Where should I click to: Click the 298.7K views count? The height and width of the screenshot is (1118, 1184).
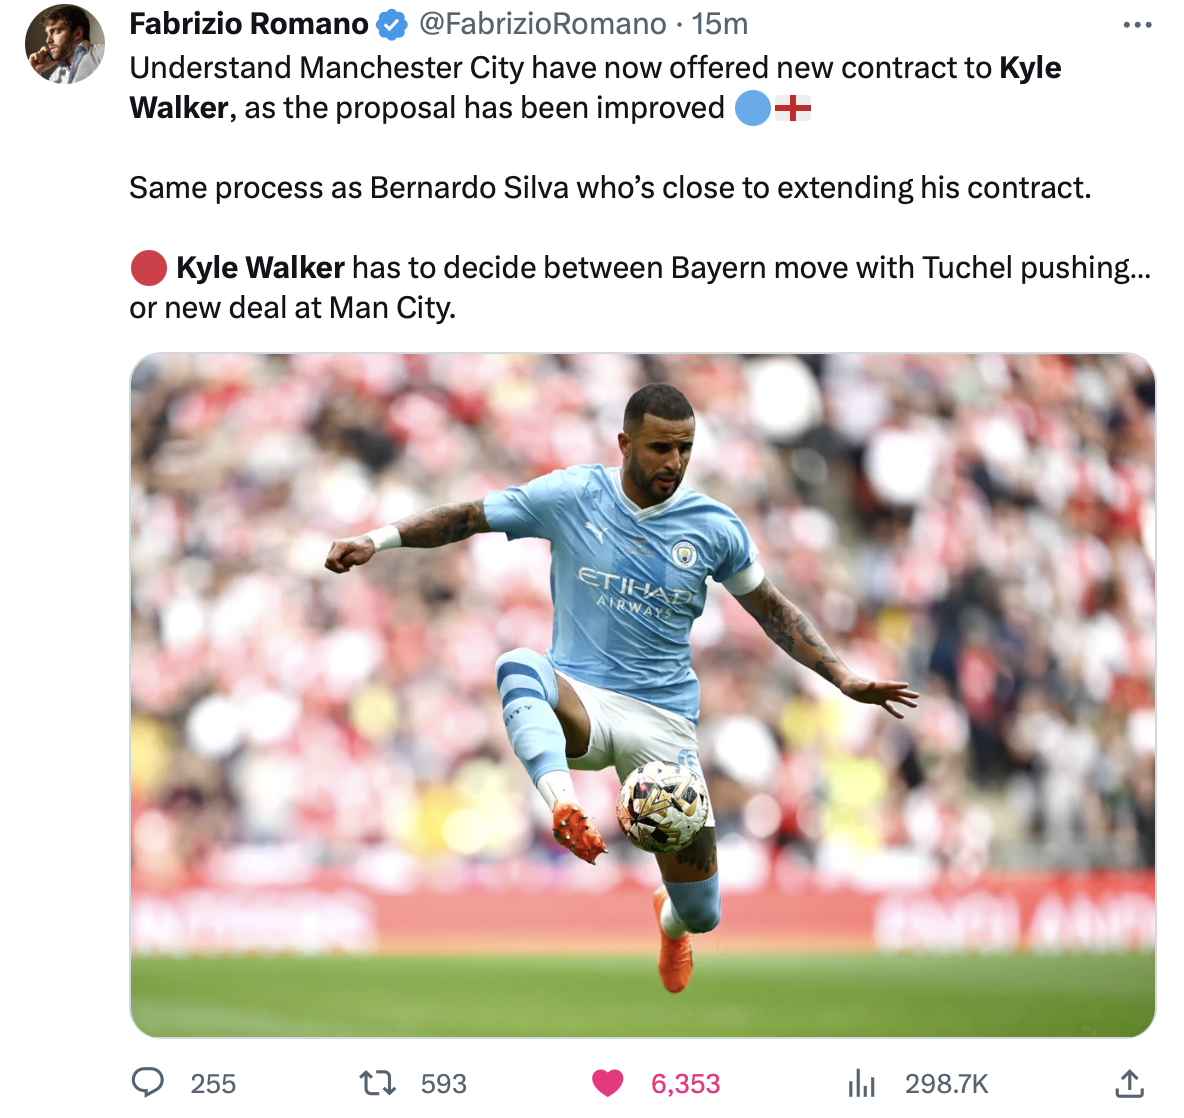[x=946, y=1084]
